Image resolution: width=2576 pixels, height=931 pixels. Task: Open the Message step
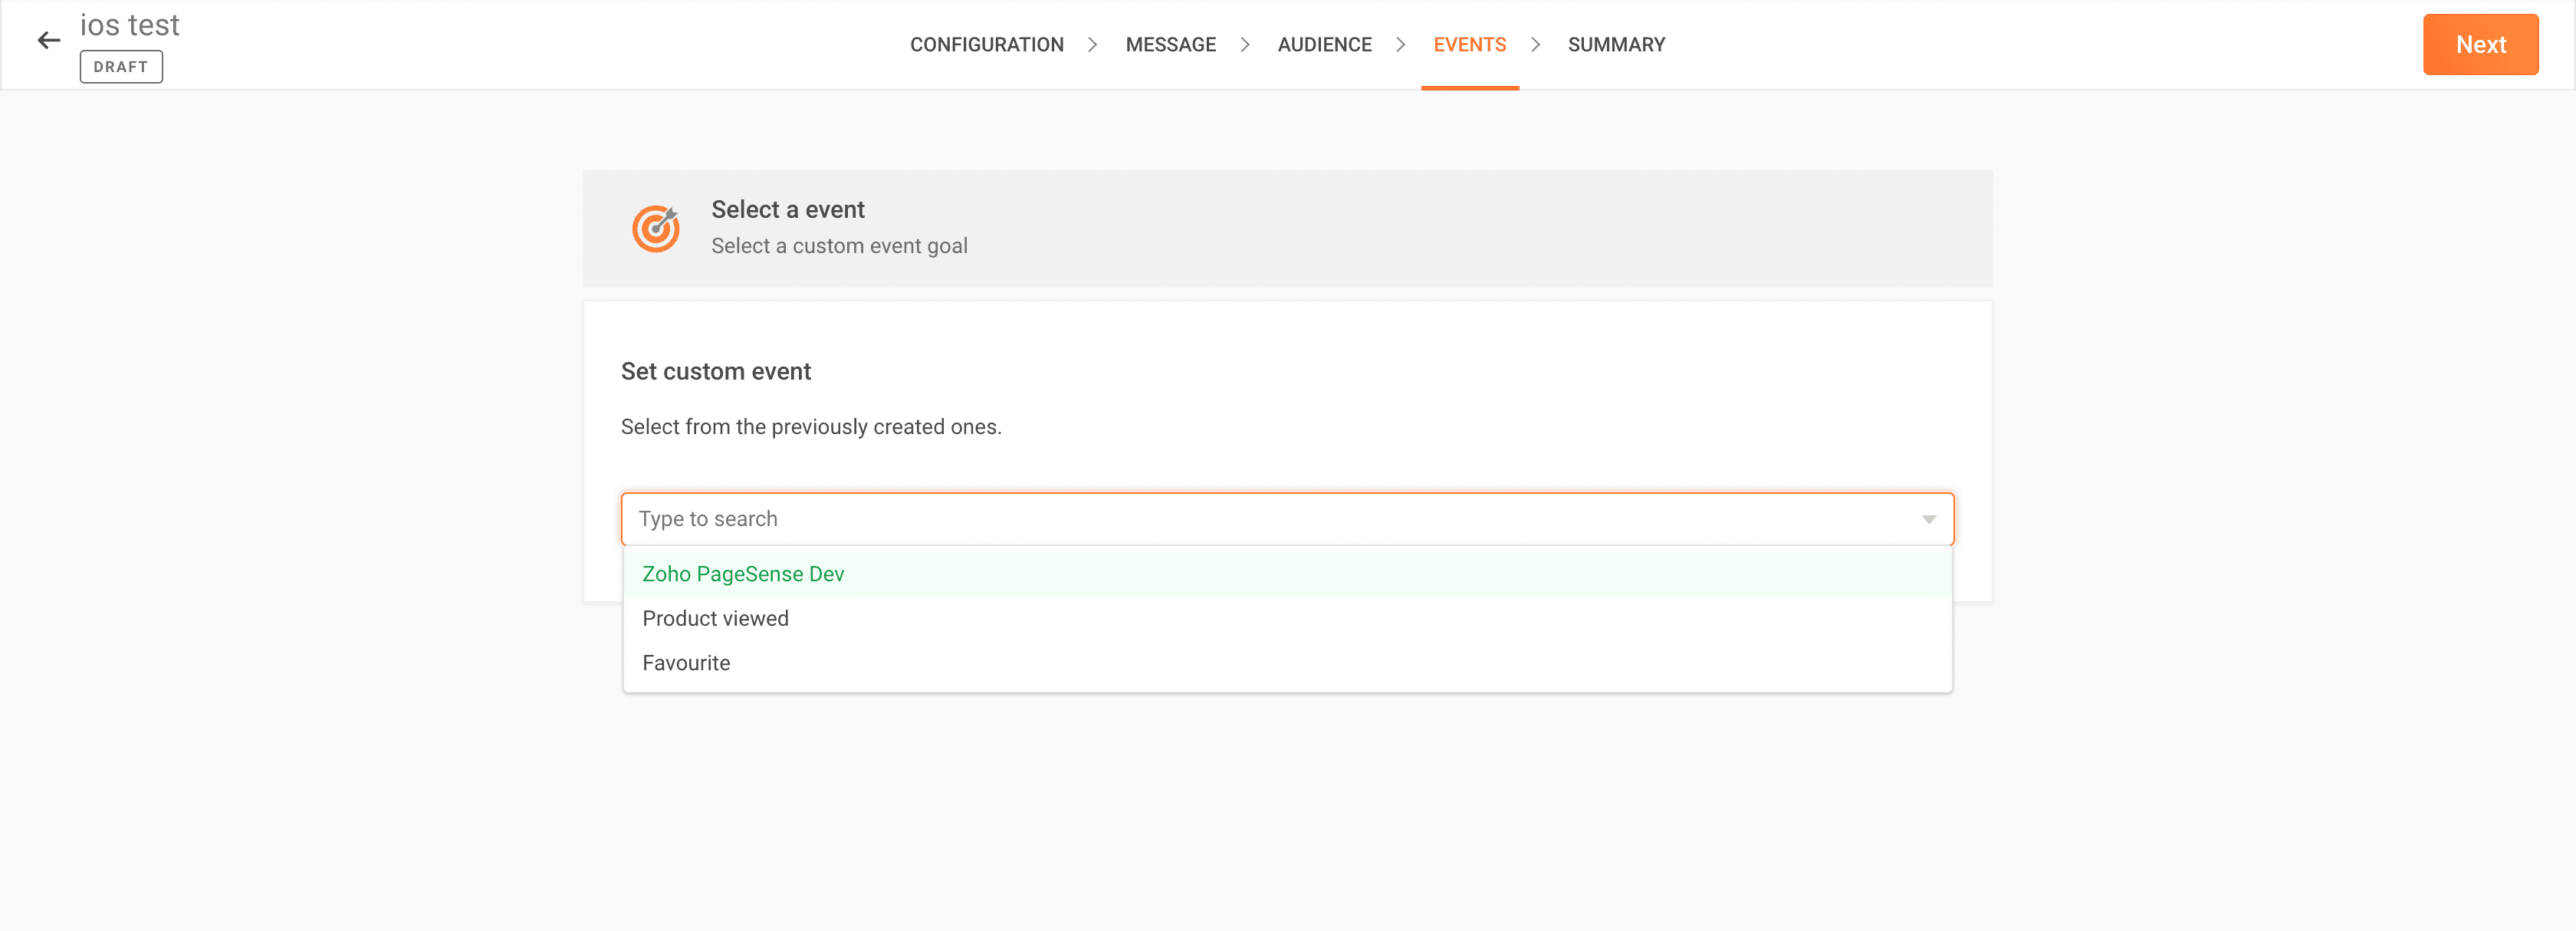tap(1170, 45)
